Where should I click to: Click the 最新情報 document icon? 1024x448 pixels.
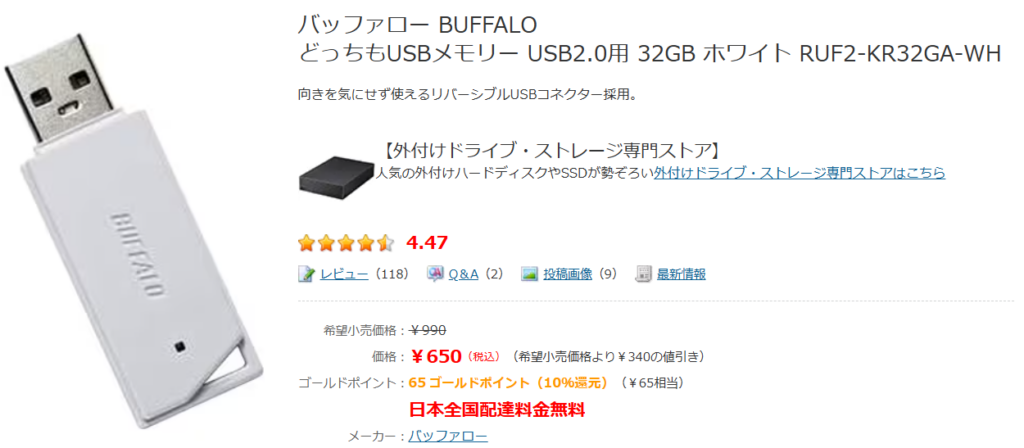coord(644,274)
